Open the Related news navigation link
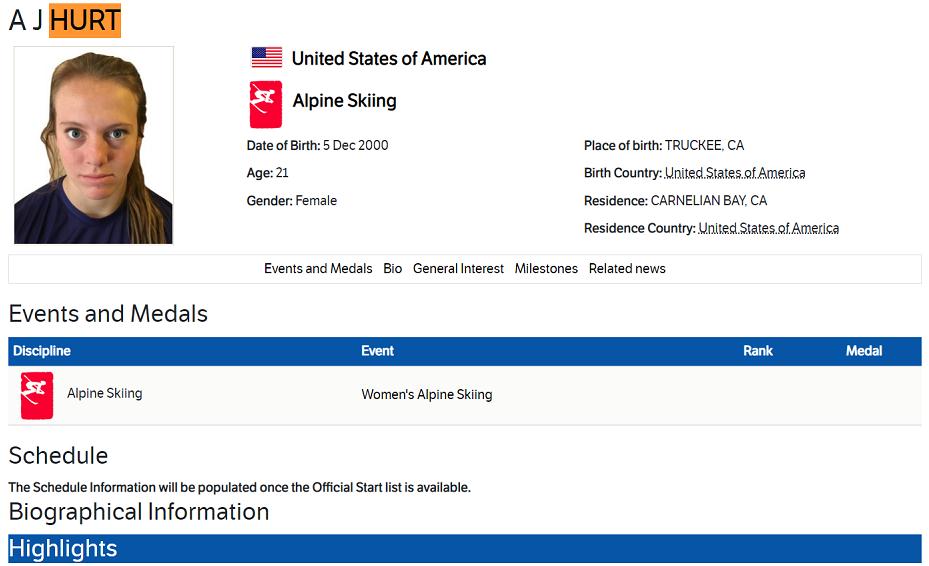Screen dimensions: 929x566 [627, 269]
